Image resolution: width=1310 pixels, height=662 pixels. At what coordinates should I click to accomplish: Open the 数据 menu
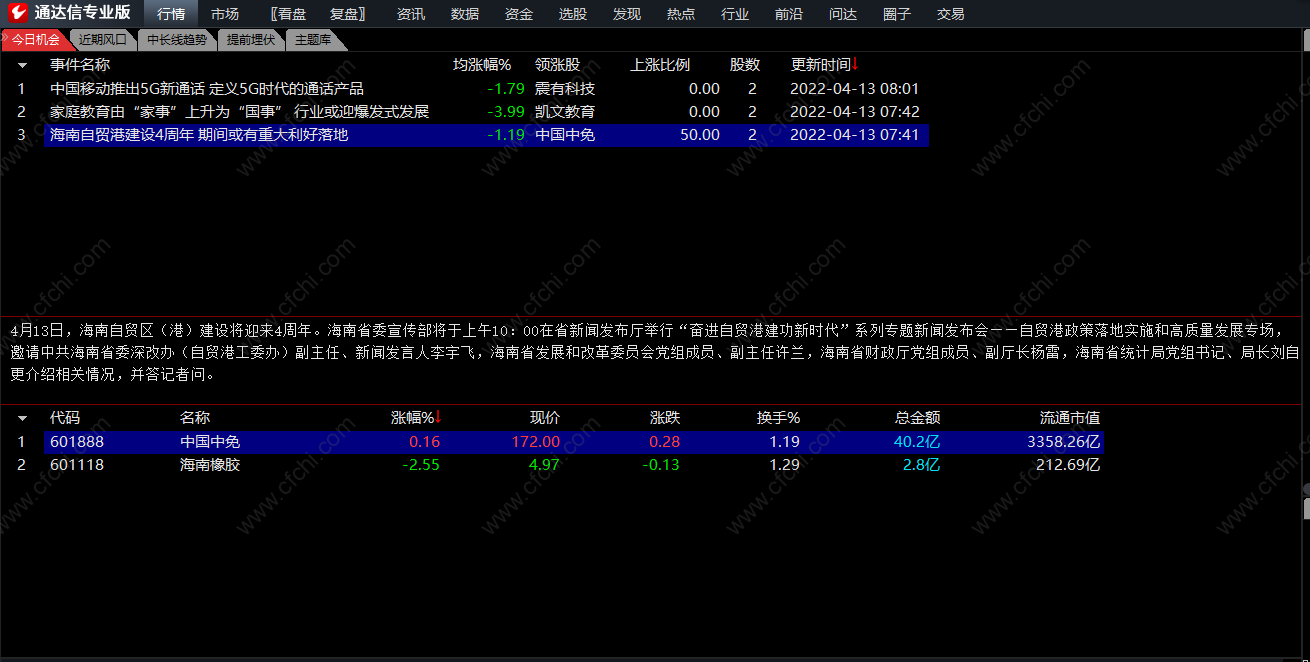(465, 14)
